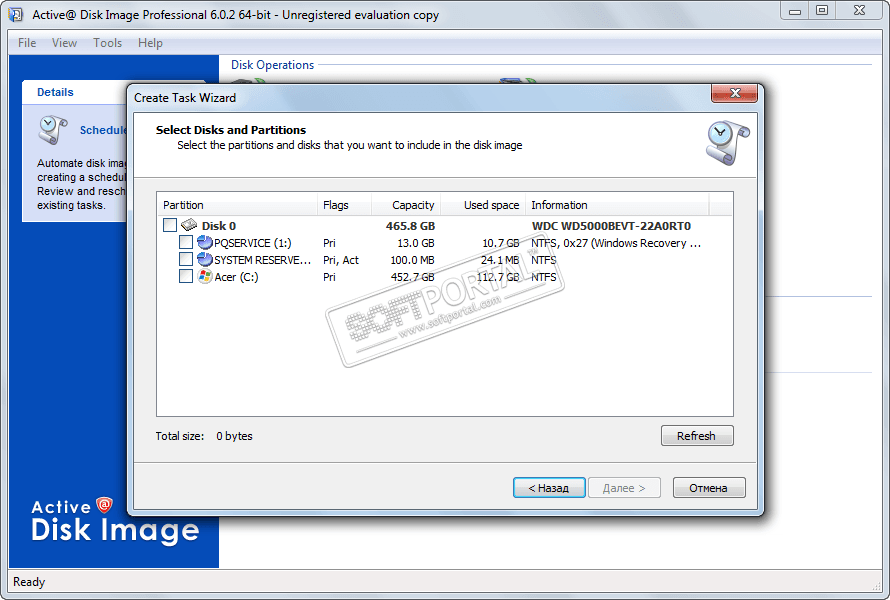Click the Ready status bar text
The height and width of the screenshot is (600, 890).
29,582
